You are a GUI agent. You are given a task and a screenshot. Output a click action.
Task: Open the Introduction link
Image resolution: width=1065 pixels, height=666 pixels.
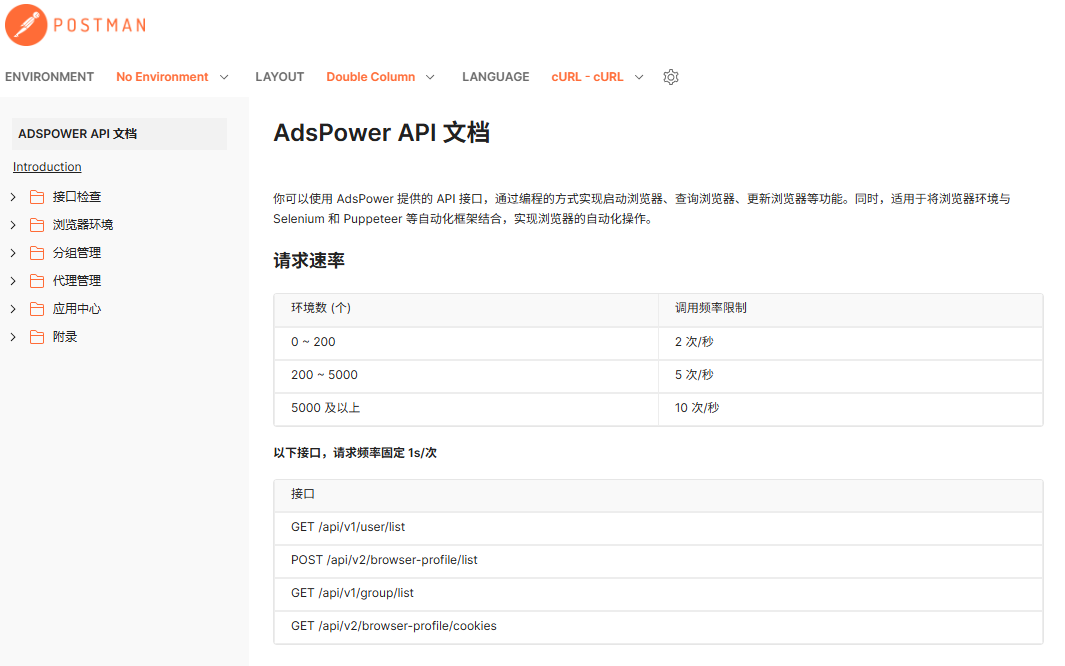[x=46, y=166]
